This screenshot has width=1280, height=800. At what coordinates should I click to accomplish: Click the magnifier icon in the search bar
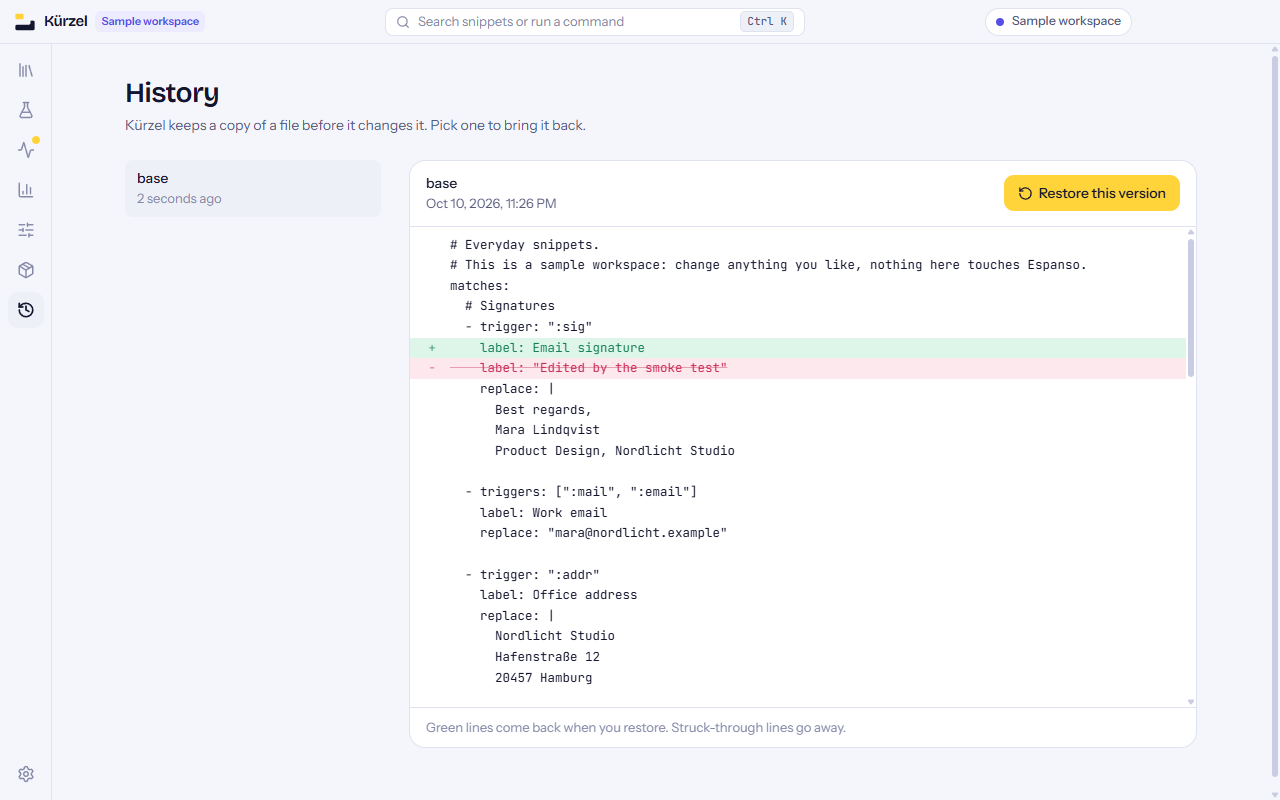(403, 22)
